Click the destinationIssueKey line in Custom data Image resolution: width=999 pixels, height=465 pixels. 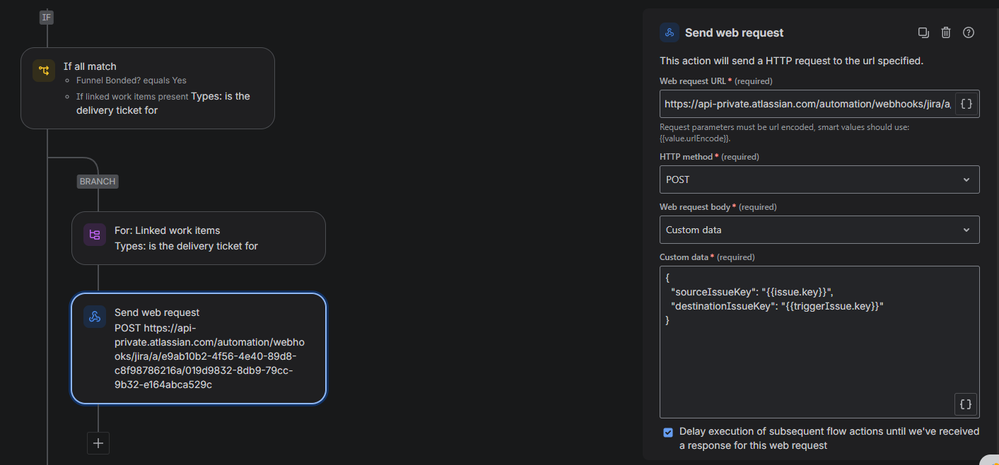(778, 306)
